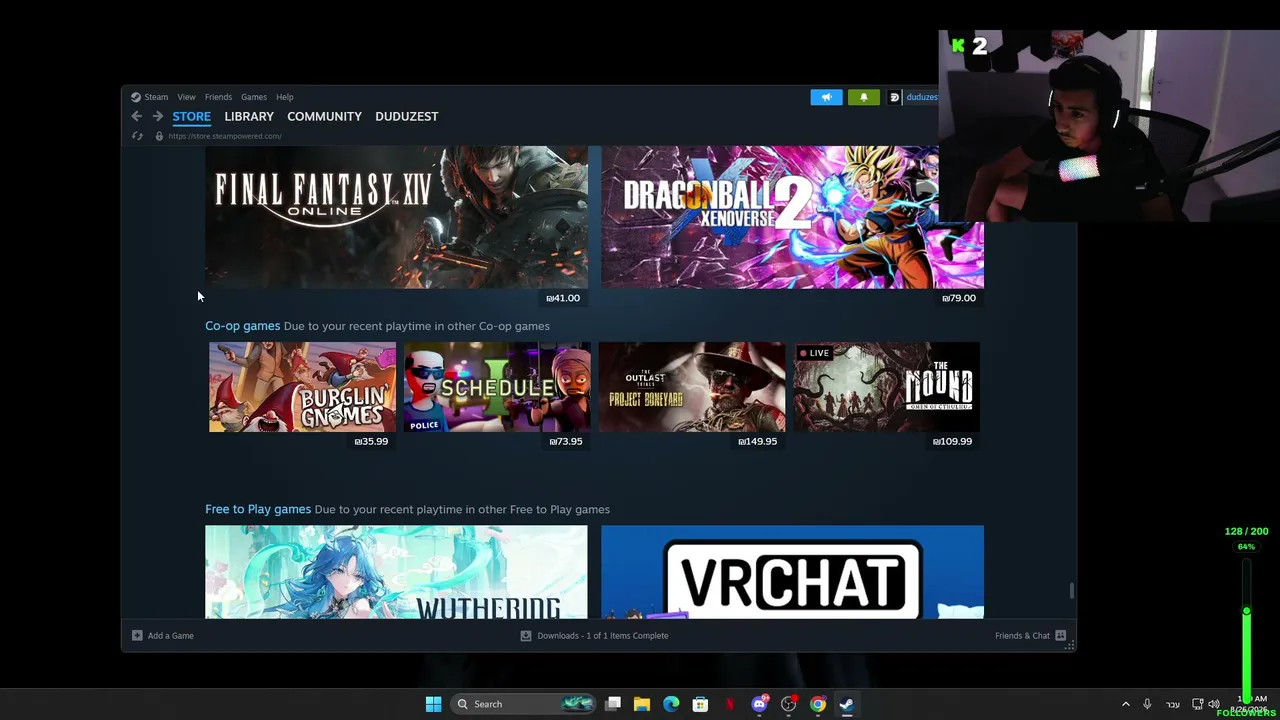Click the 79.00 price under Dragon Ball Xenoverse

[959, 298]
